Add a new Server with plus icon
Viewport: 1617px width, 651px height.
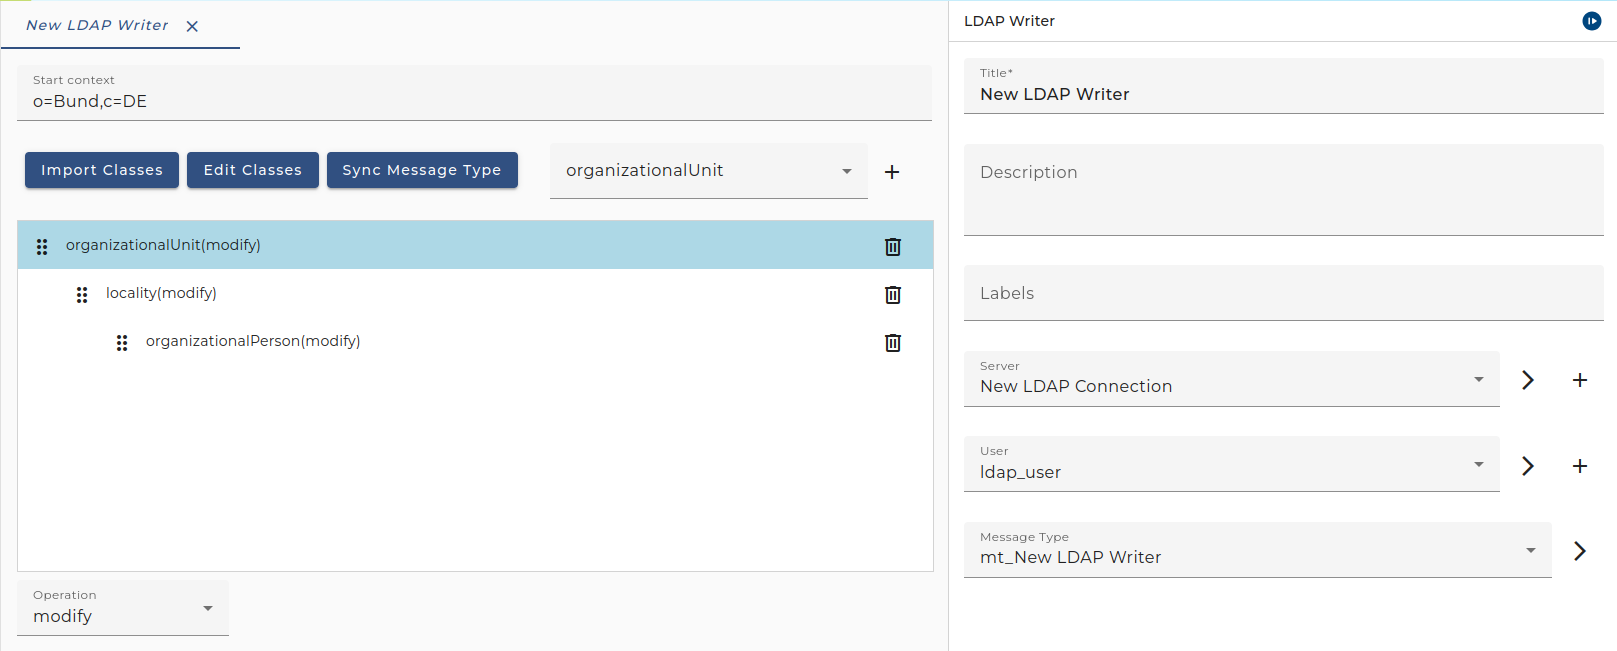click(x=1580, y=380)
